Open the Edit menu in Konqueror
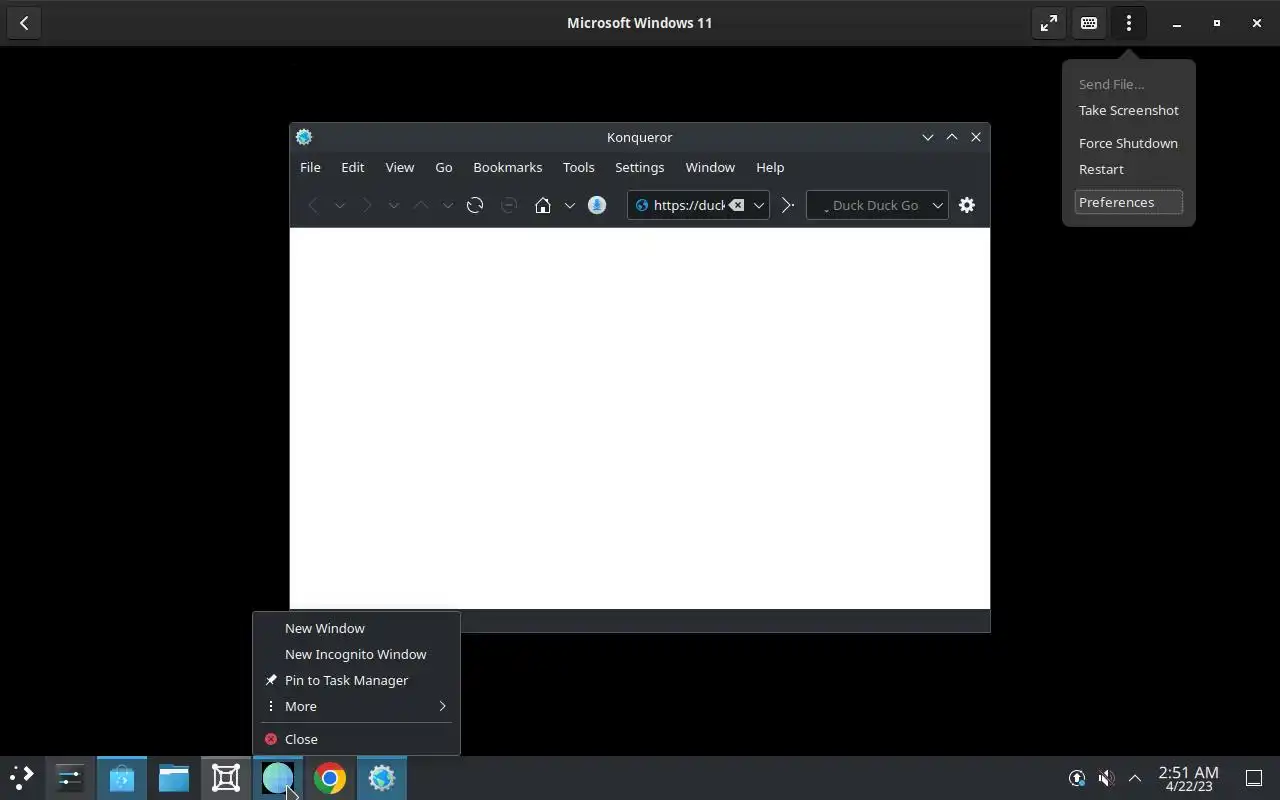Image resolution: width=1280 pixels, height=800 pixels. point(353,167)
